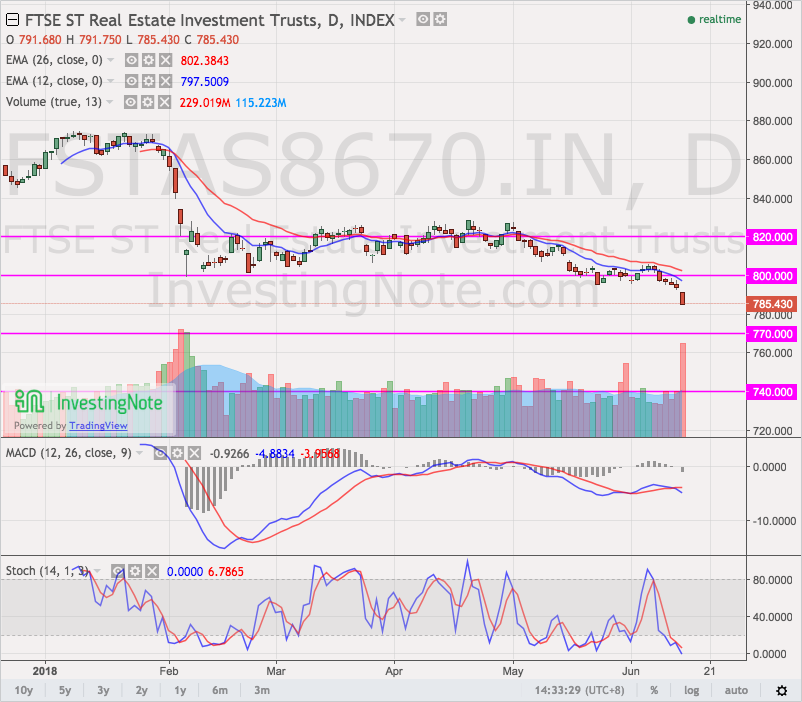Select the 1y time range
The image size is (802, 702).
click(x=180, y=690)
